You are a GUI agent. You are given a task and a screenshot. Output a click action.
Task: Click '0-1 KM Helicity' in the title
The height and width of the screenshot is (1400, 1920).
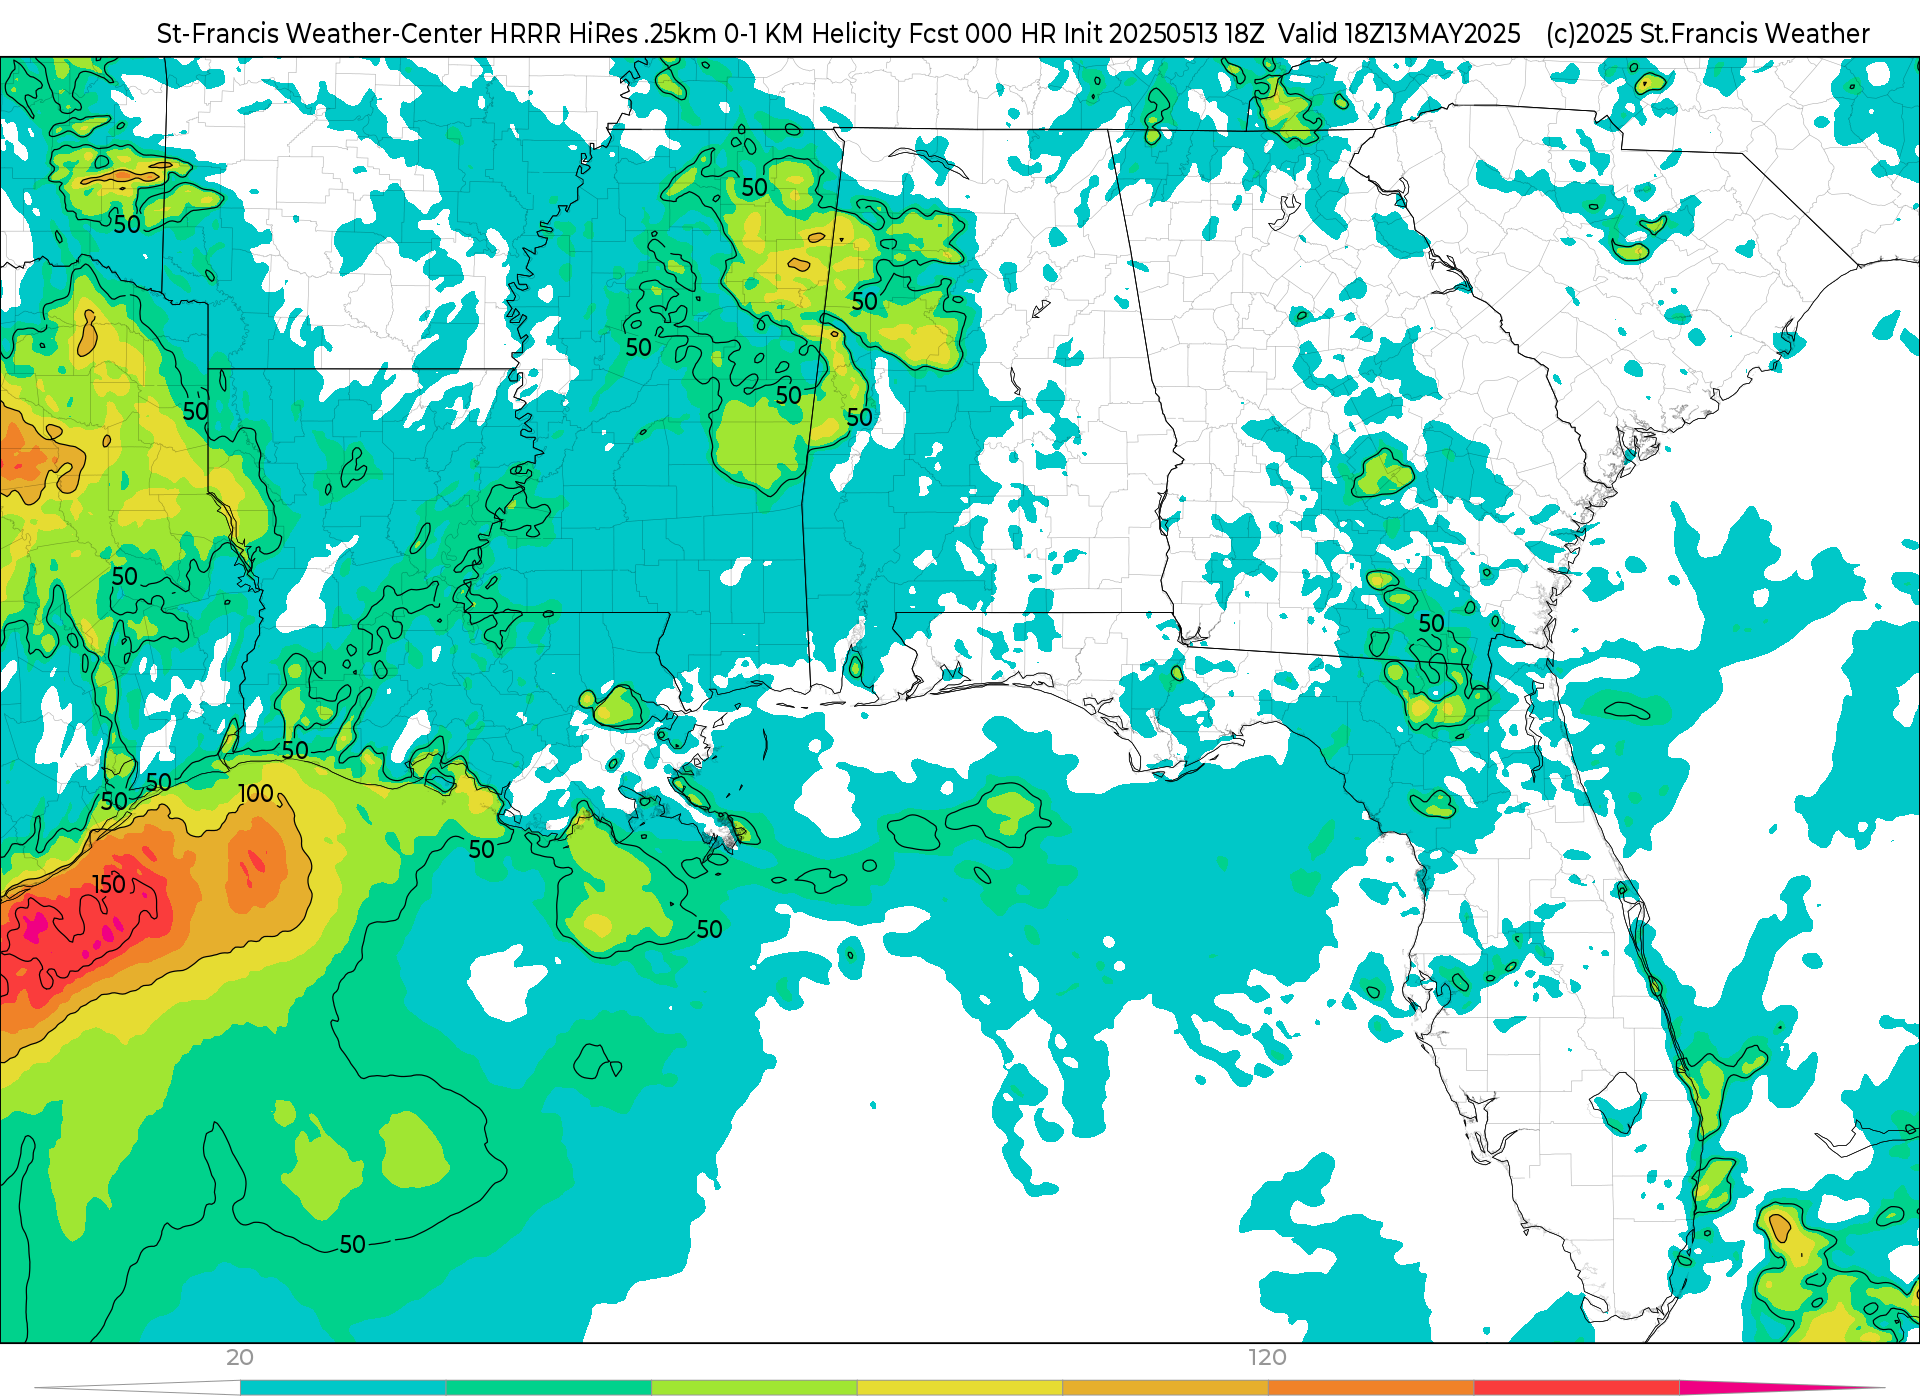pyautogui.click(x=812, y=34)
